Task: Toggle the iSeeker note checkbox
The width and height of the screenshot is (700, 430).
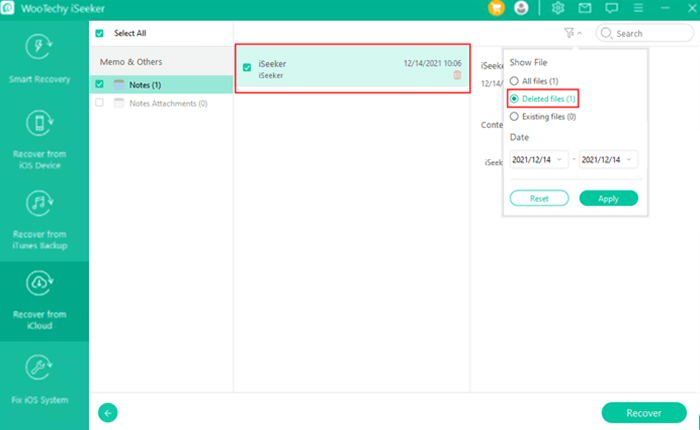Action: tap(247, 68)
